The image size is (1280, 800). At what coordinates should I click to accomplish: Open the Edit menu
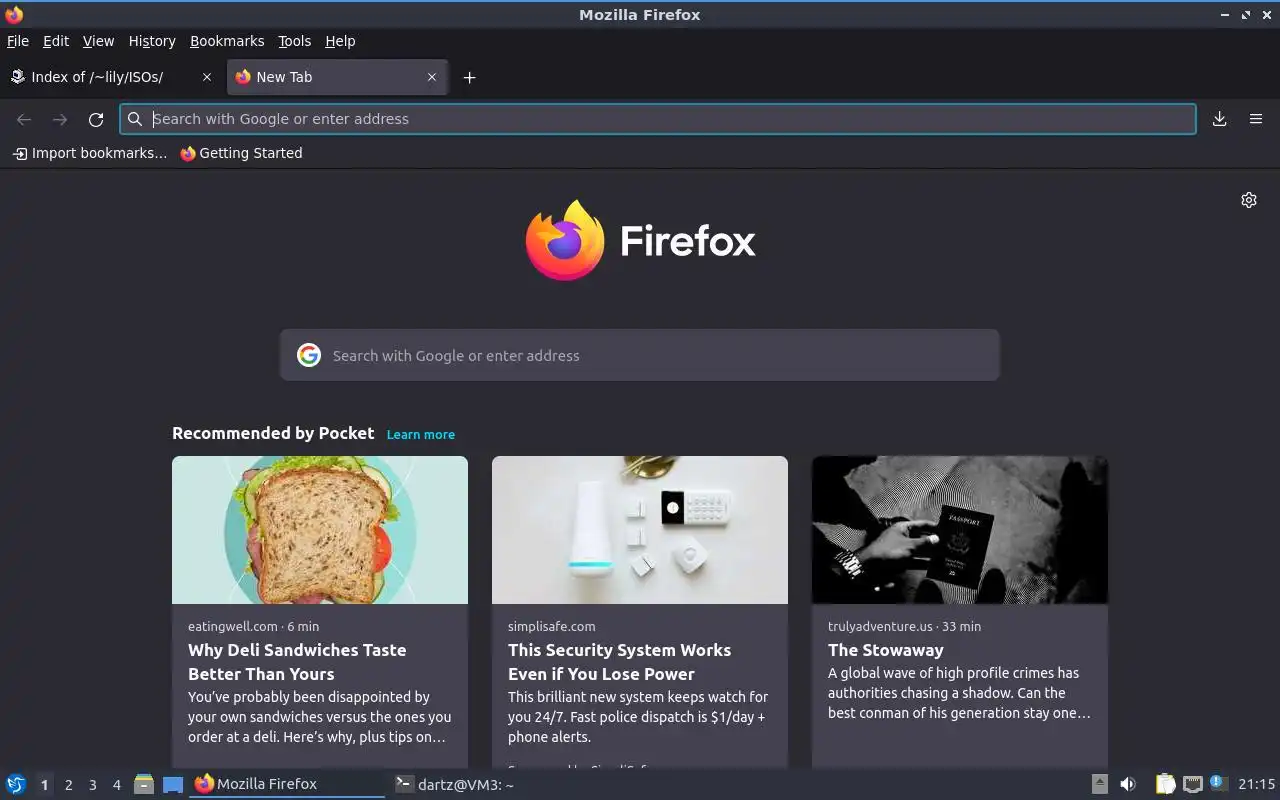56,41
